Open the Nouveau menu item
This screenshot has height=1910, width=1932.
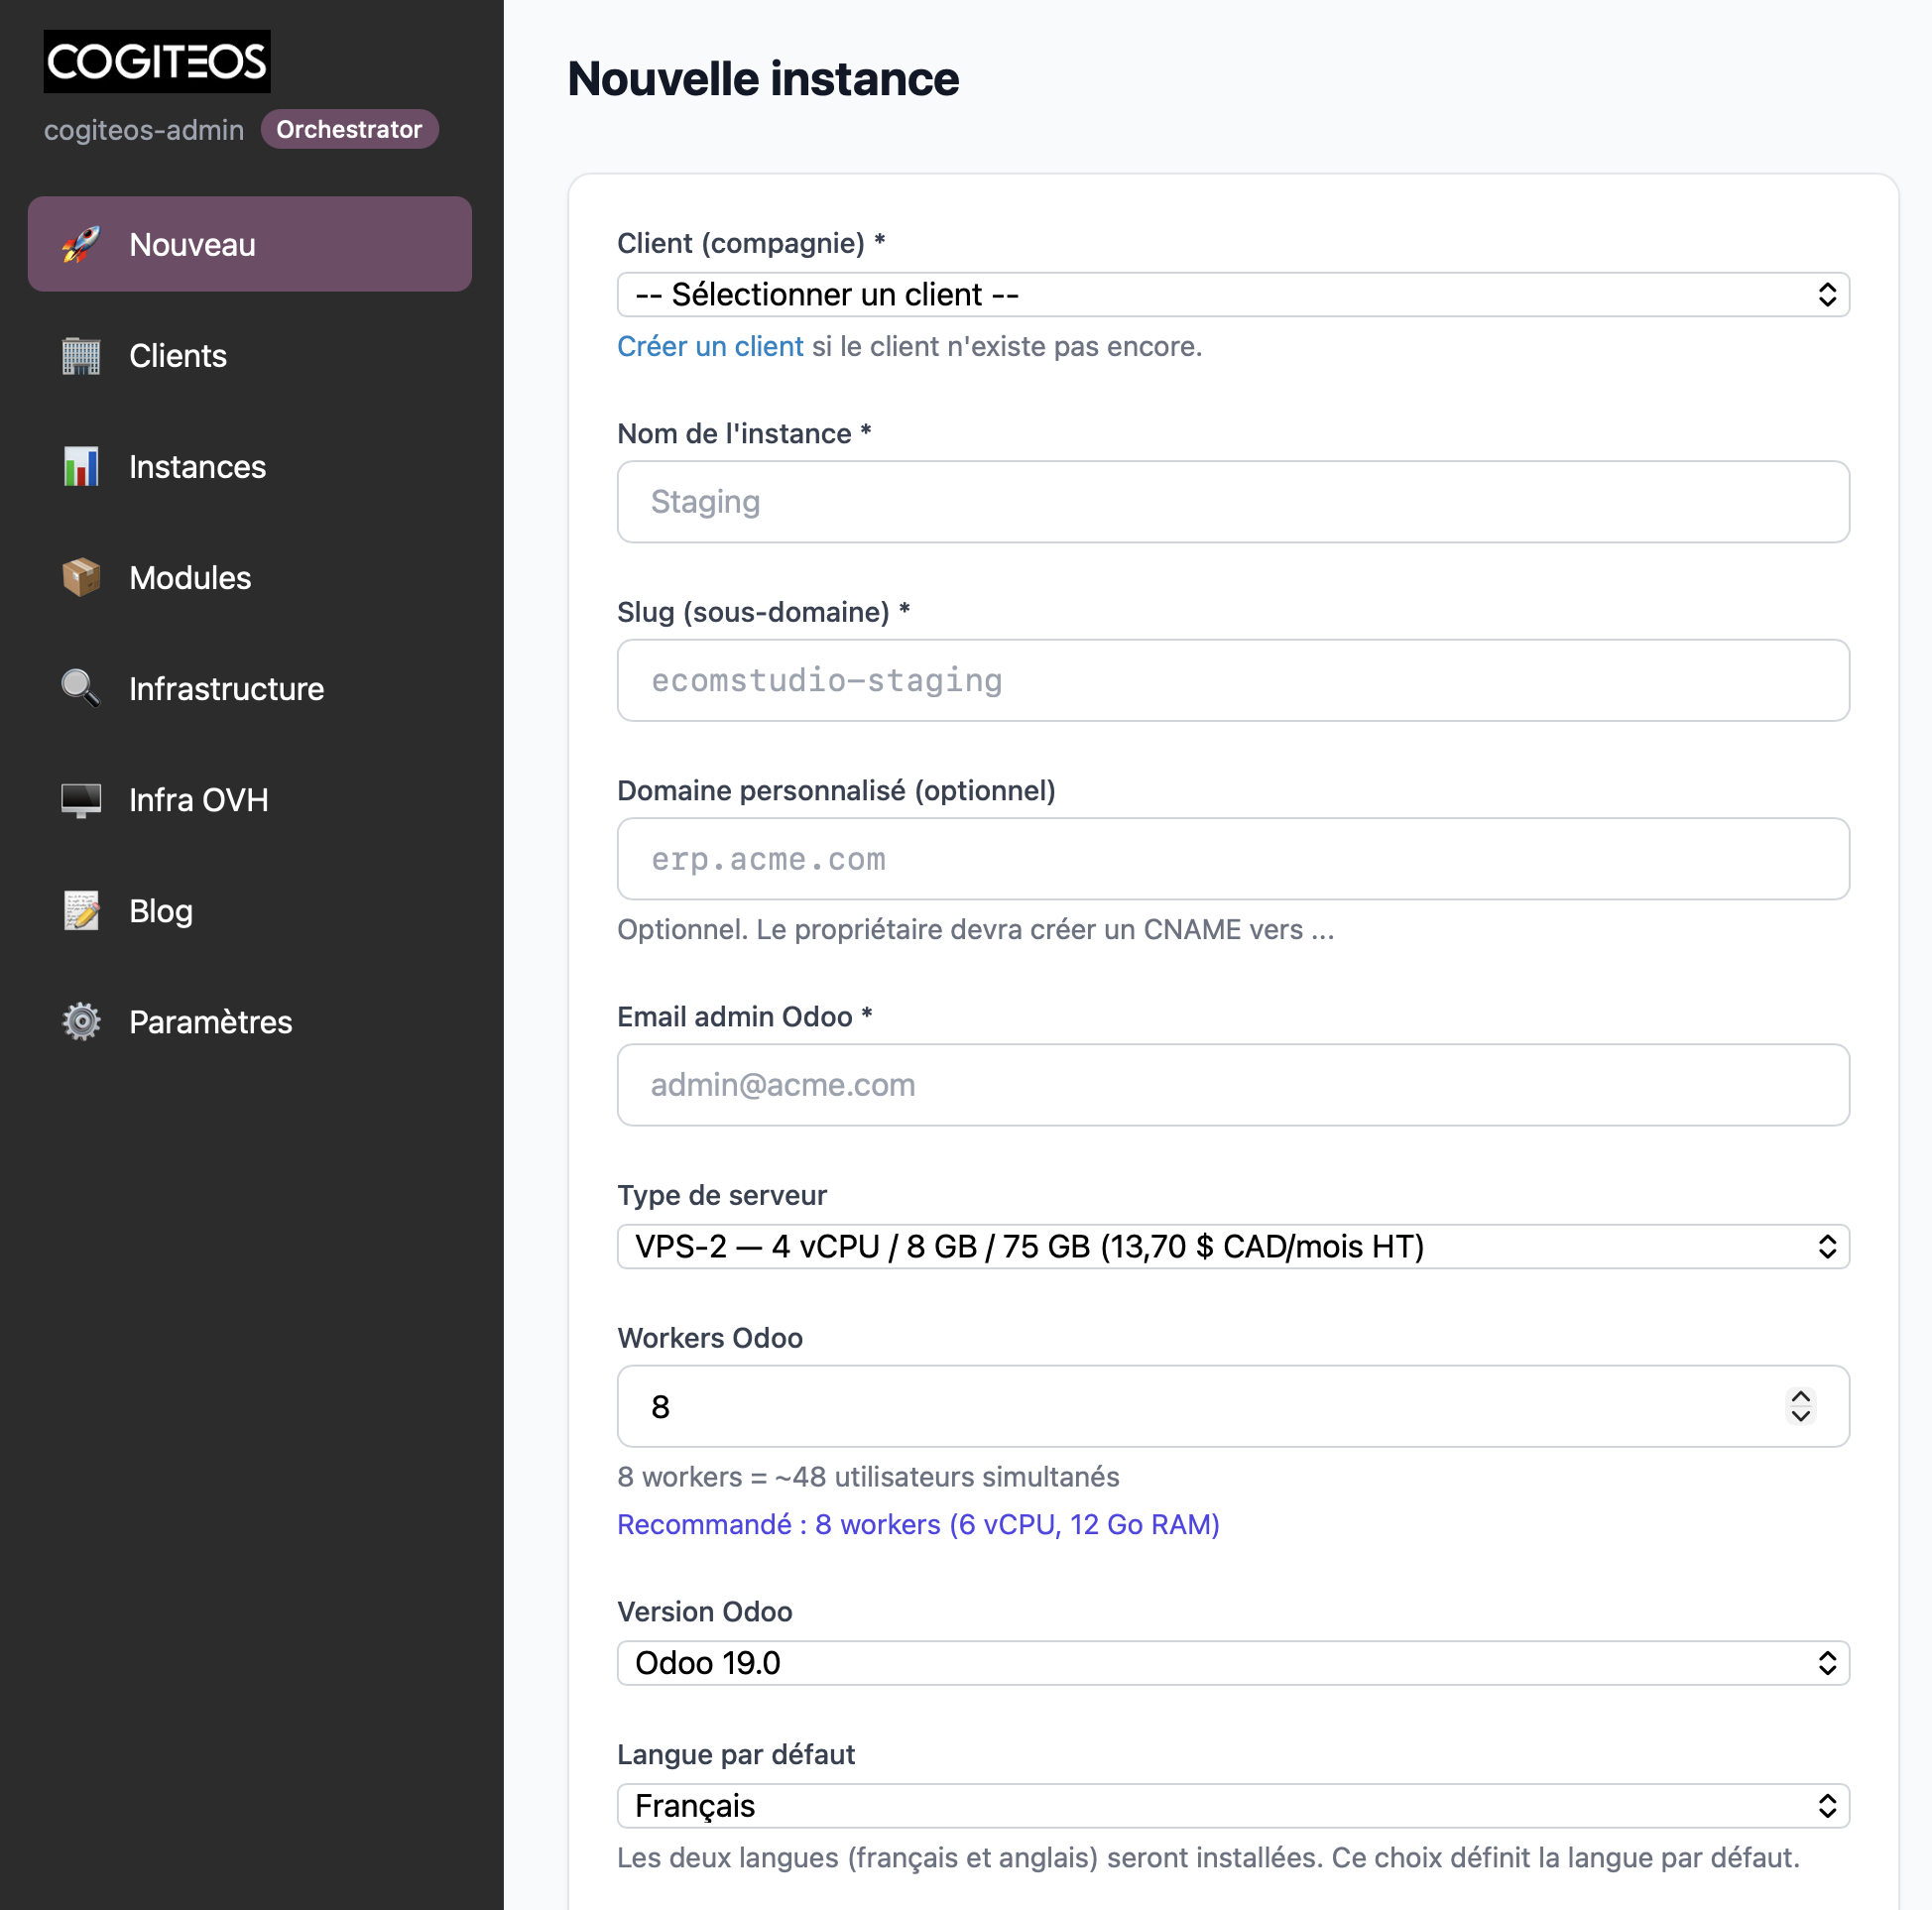(x=250, y=244)
